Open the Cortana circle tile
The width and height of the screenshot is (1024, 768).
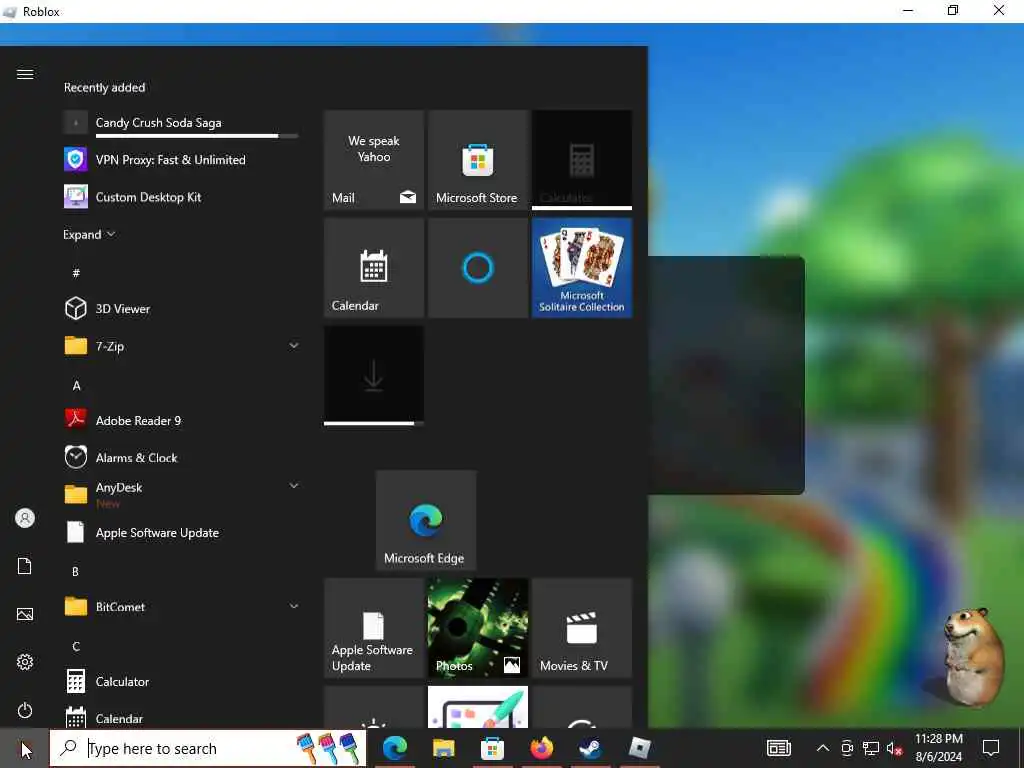pos(477,268)
